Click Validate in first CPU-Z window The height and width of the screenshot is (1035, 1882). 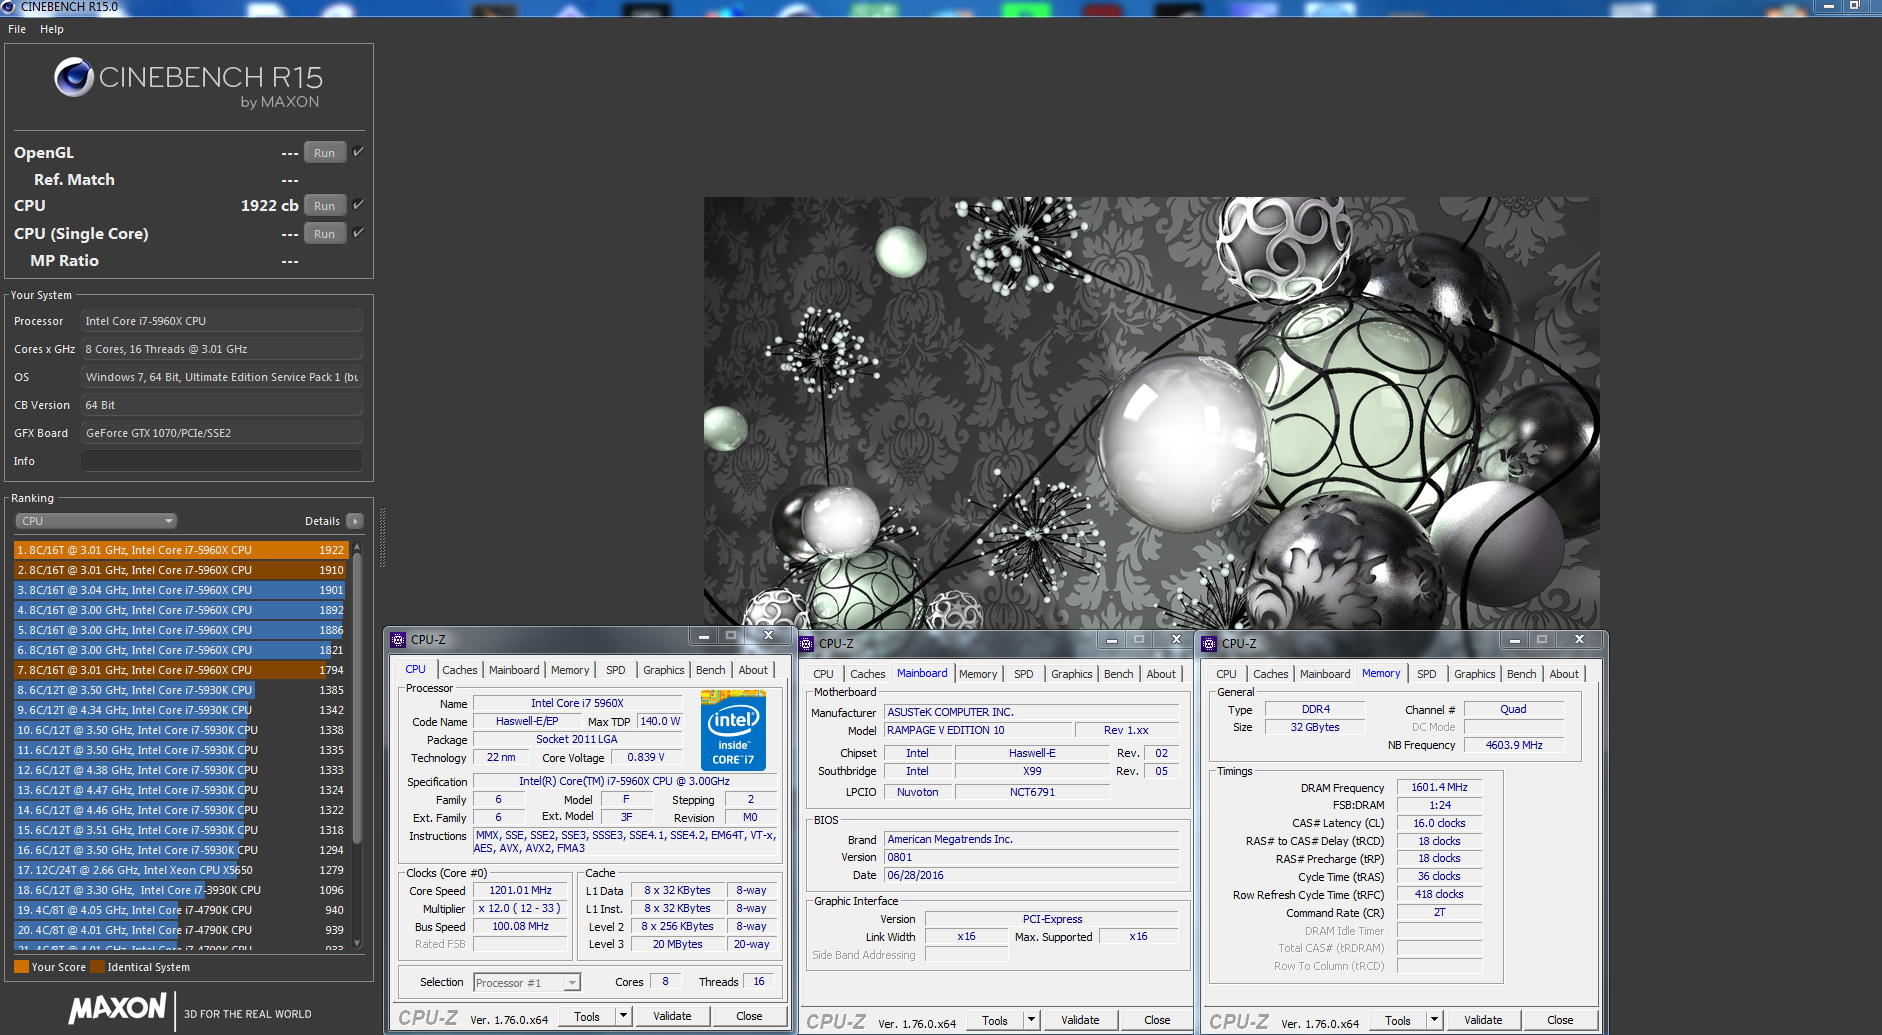coord(672,1016)
